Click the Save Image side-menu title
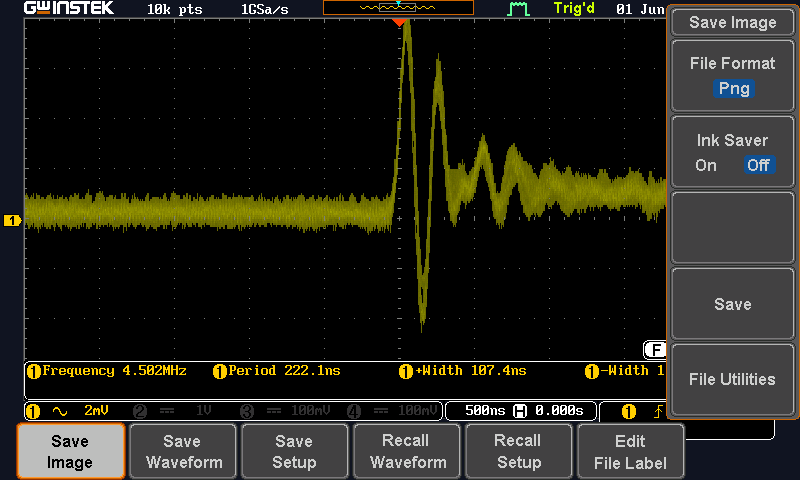This screenshot has width=800, height=480. (733, 22)
